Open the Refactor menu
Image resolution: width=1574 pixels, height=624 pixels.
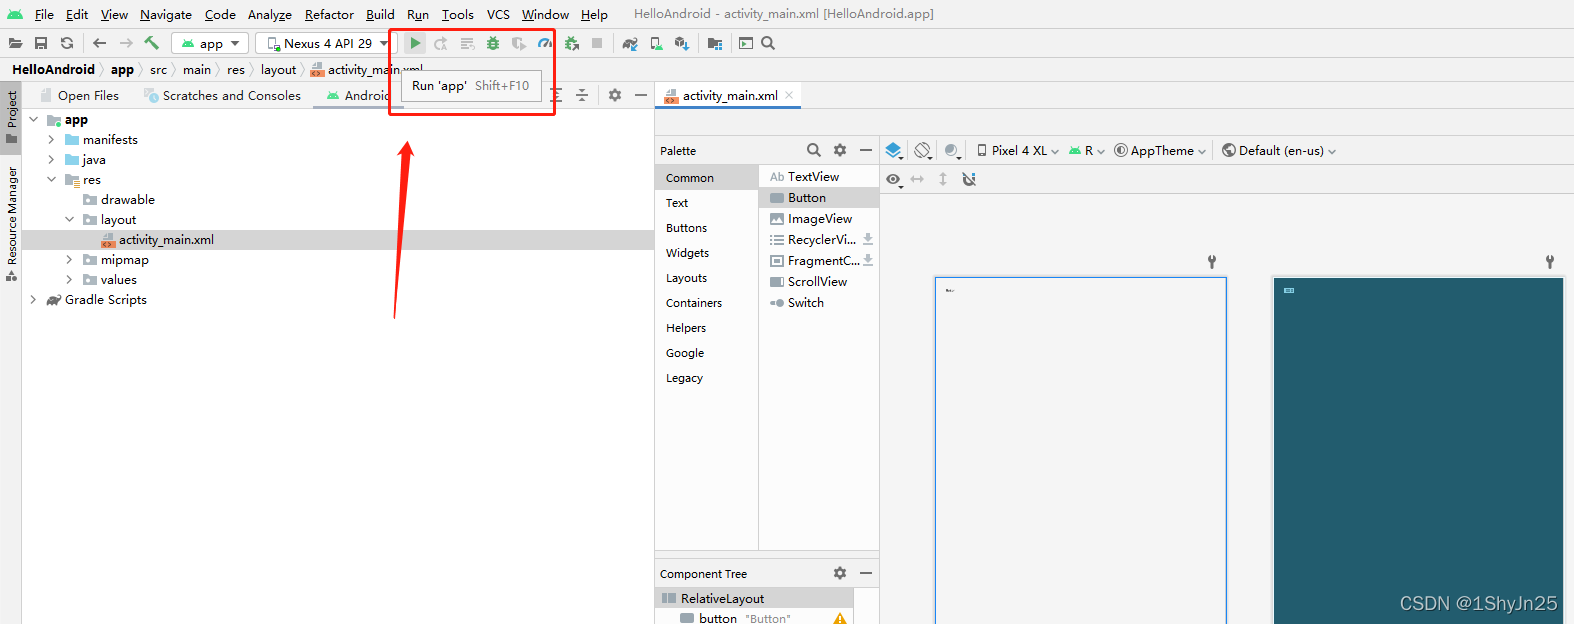pyautogui.click(x=329, y=14)
